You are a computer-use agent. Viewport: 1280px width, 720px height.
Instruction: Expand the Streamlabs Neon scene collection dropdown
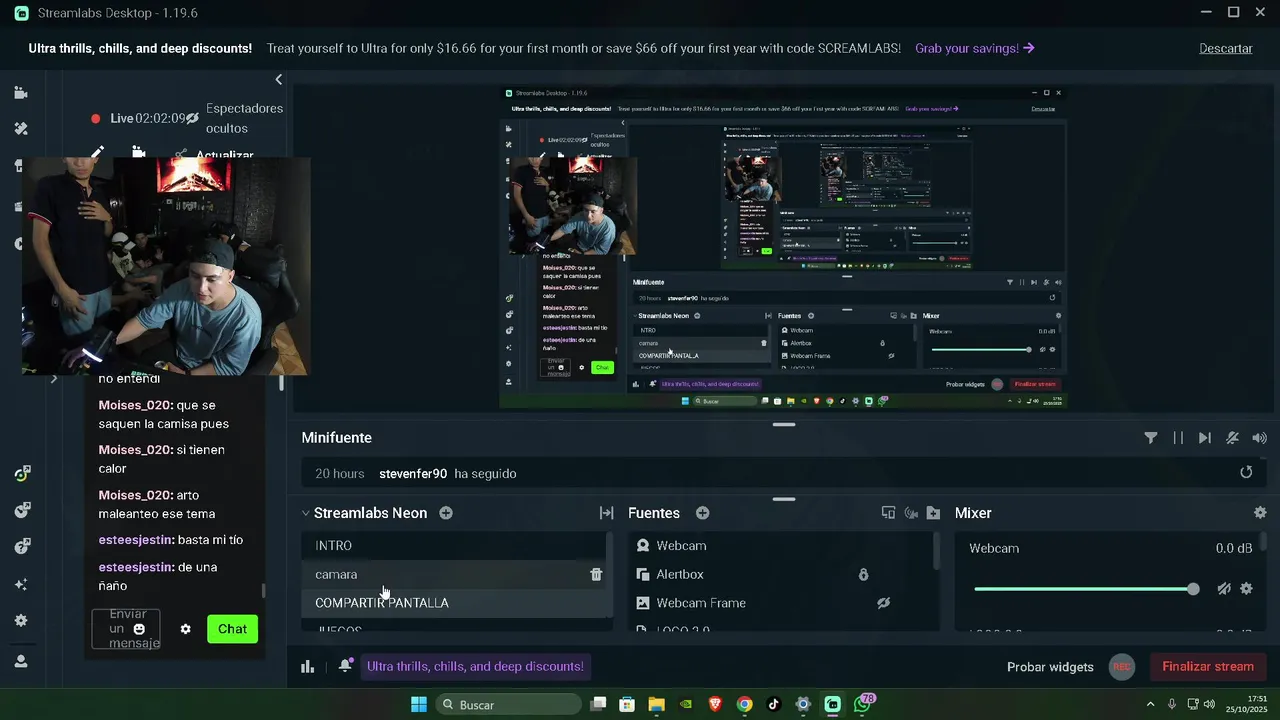coord(305,513)
